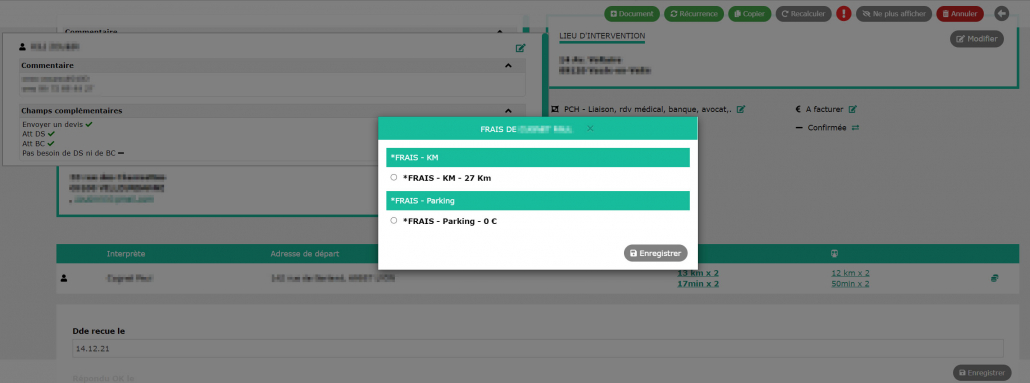Click the edit icon next to A facturer
Image resolution: width=1030 pixels, height=383 pixels.
point(853,110)
